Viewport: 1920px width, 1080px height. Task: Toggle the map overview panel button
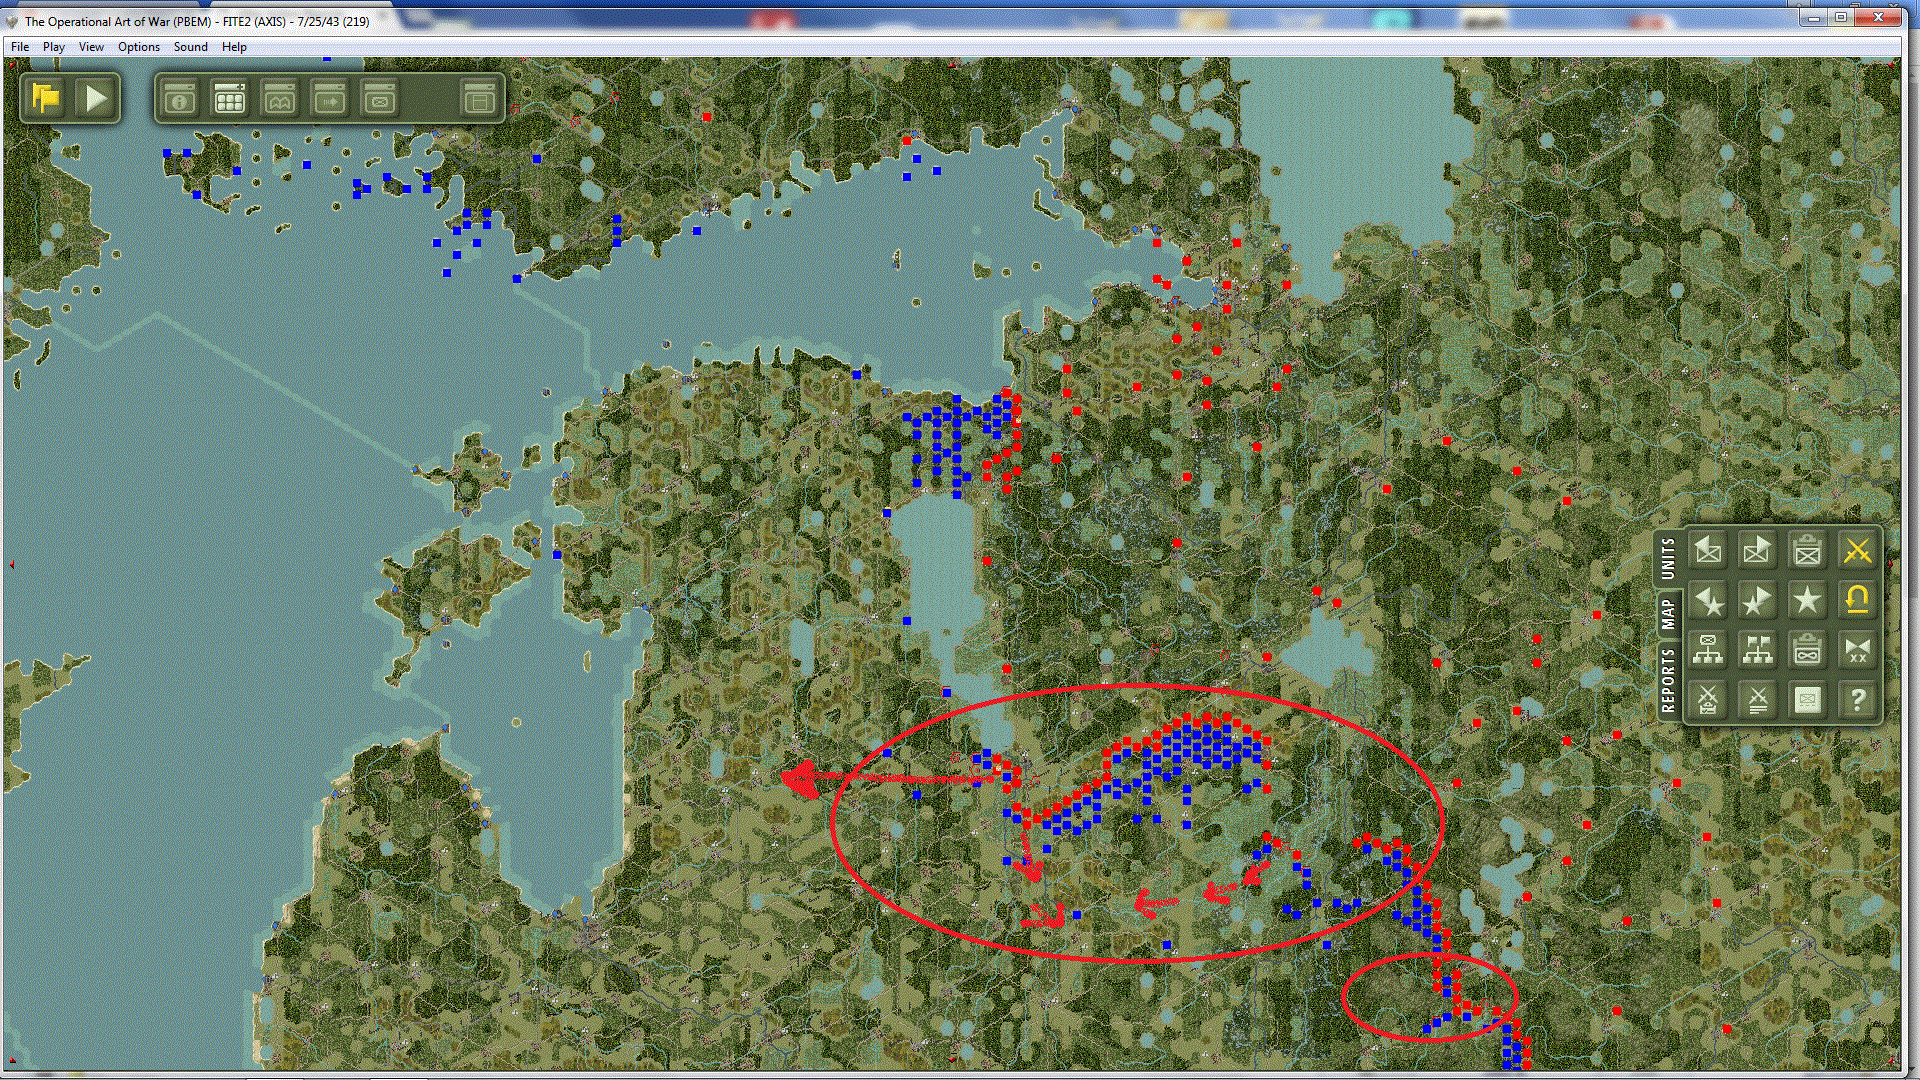point(280,99)
